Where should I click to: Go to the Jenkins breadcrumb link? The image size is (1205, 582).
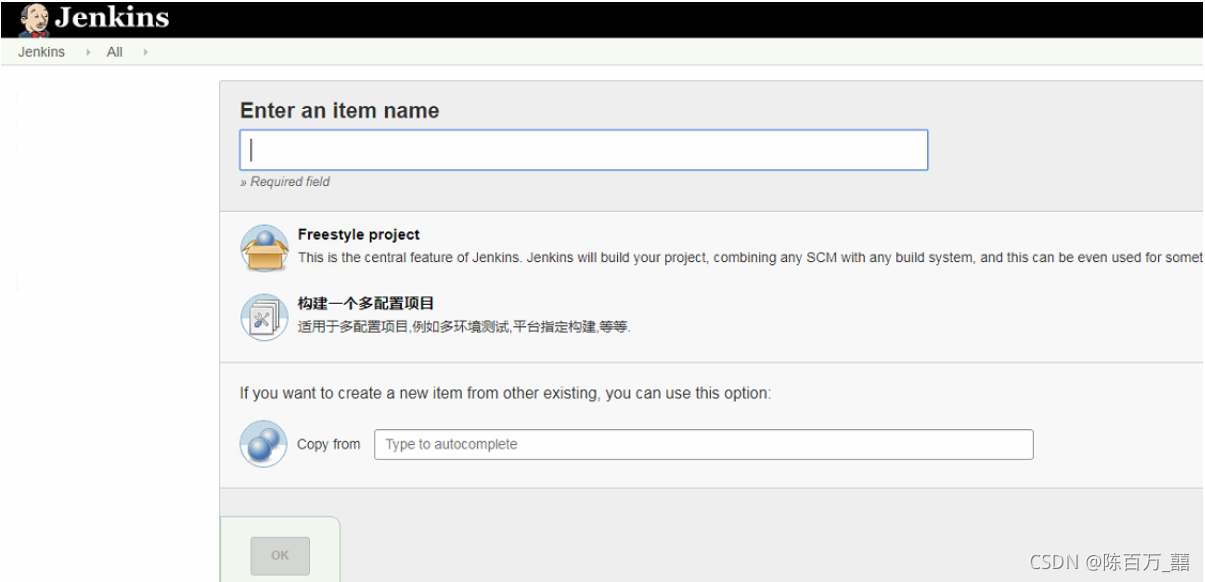[x=41, y=52]
